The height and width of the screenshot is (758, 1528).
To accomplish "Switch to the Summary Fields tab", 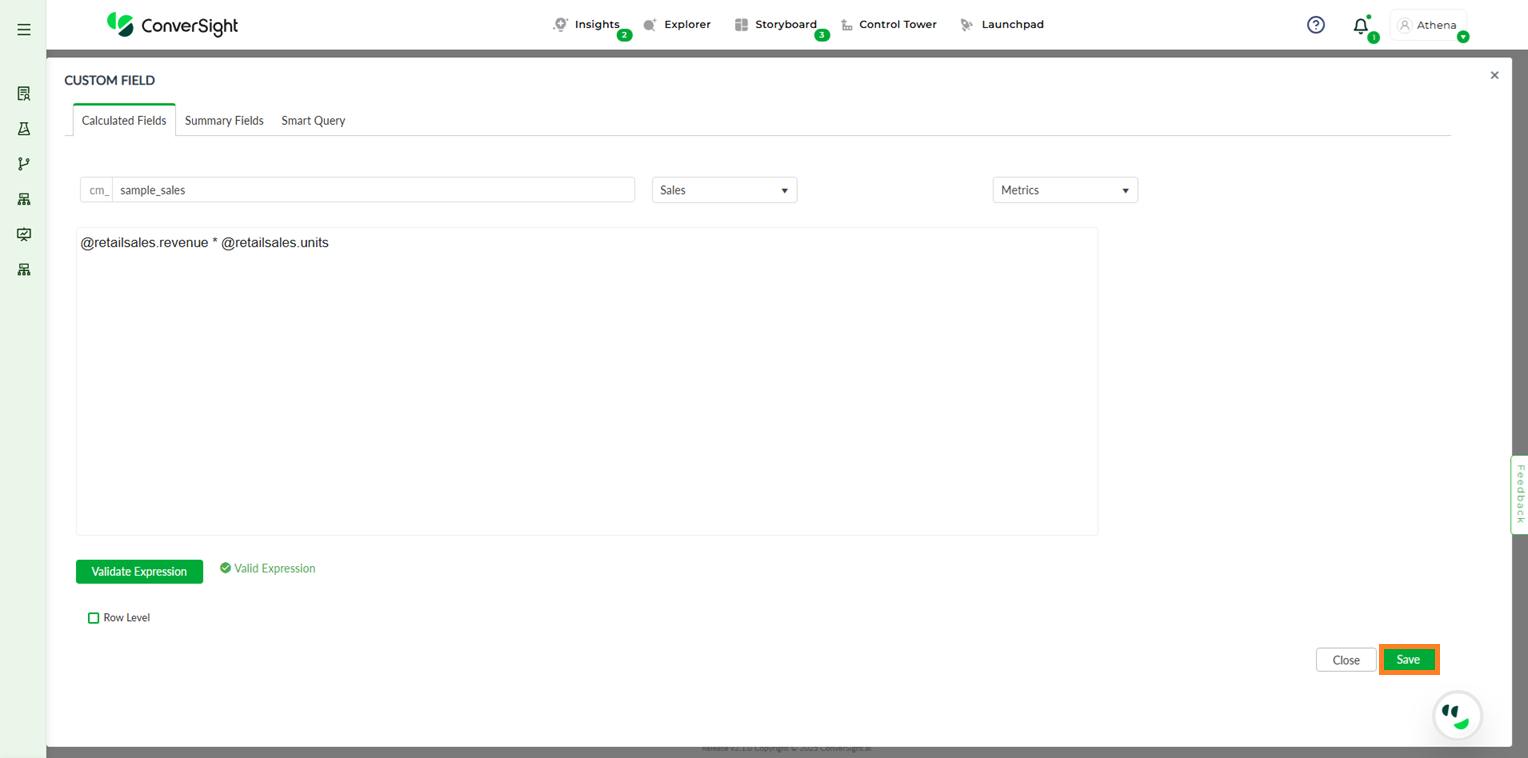I will click(224, 120).
